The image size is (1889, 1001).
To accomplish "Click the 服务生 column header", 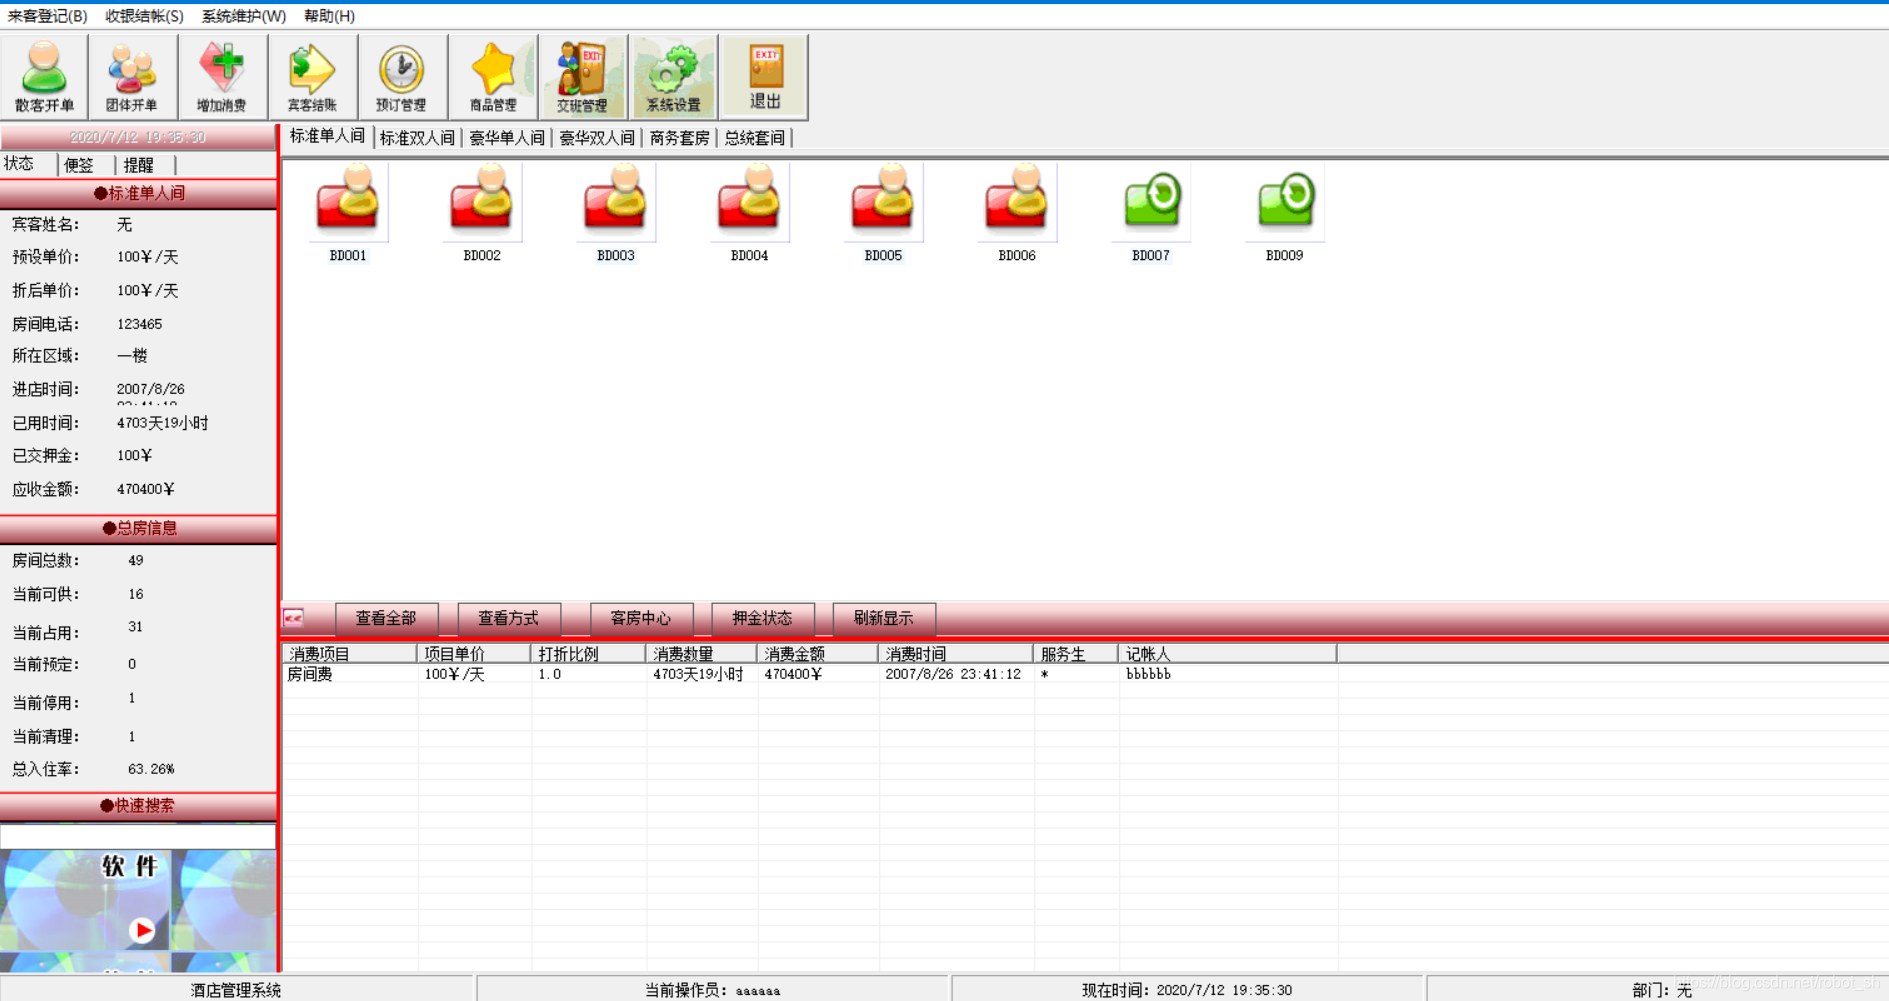I will (x=1076, y=654).
